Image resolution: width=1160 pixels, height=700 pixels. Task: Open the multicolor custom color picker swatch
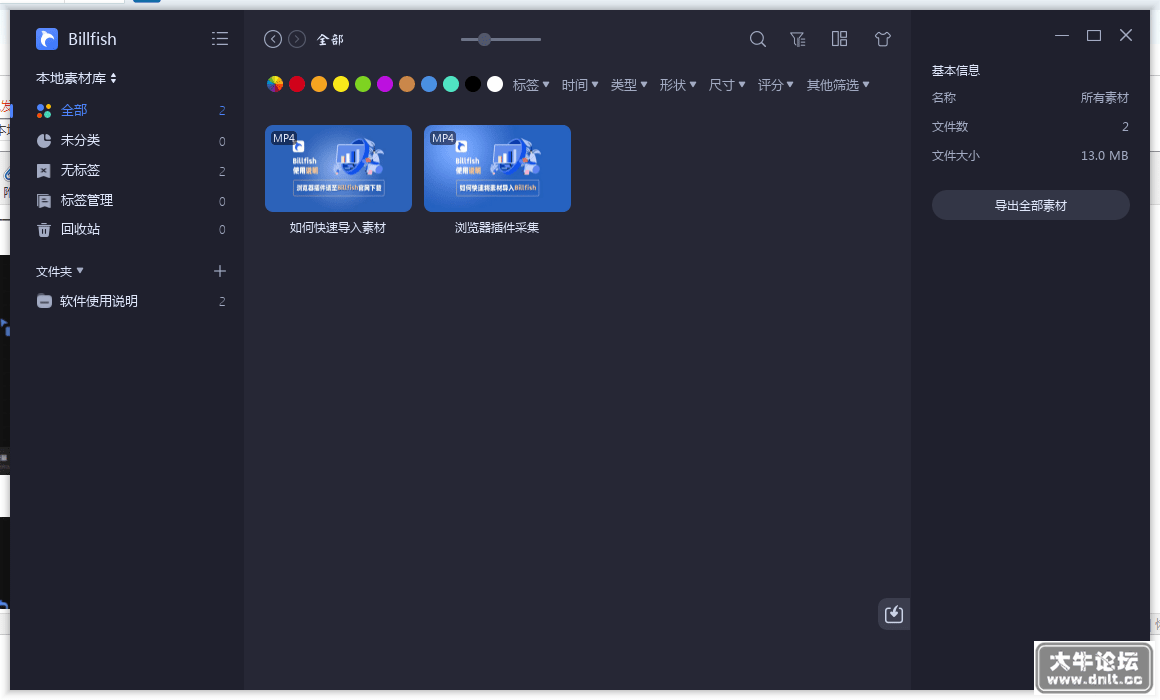[275, 84]
